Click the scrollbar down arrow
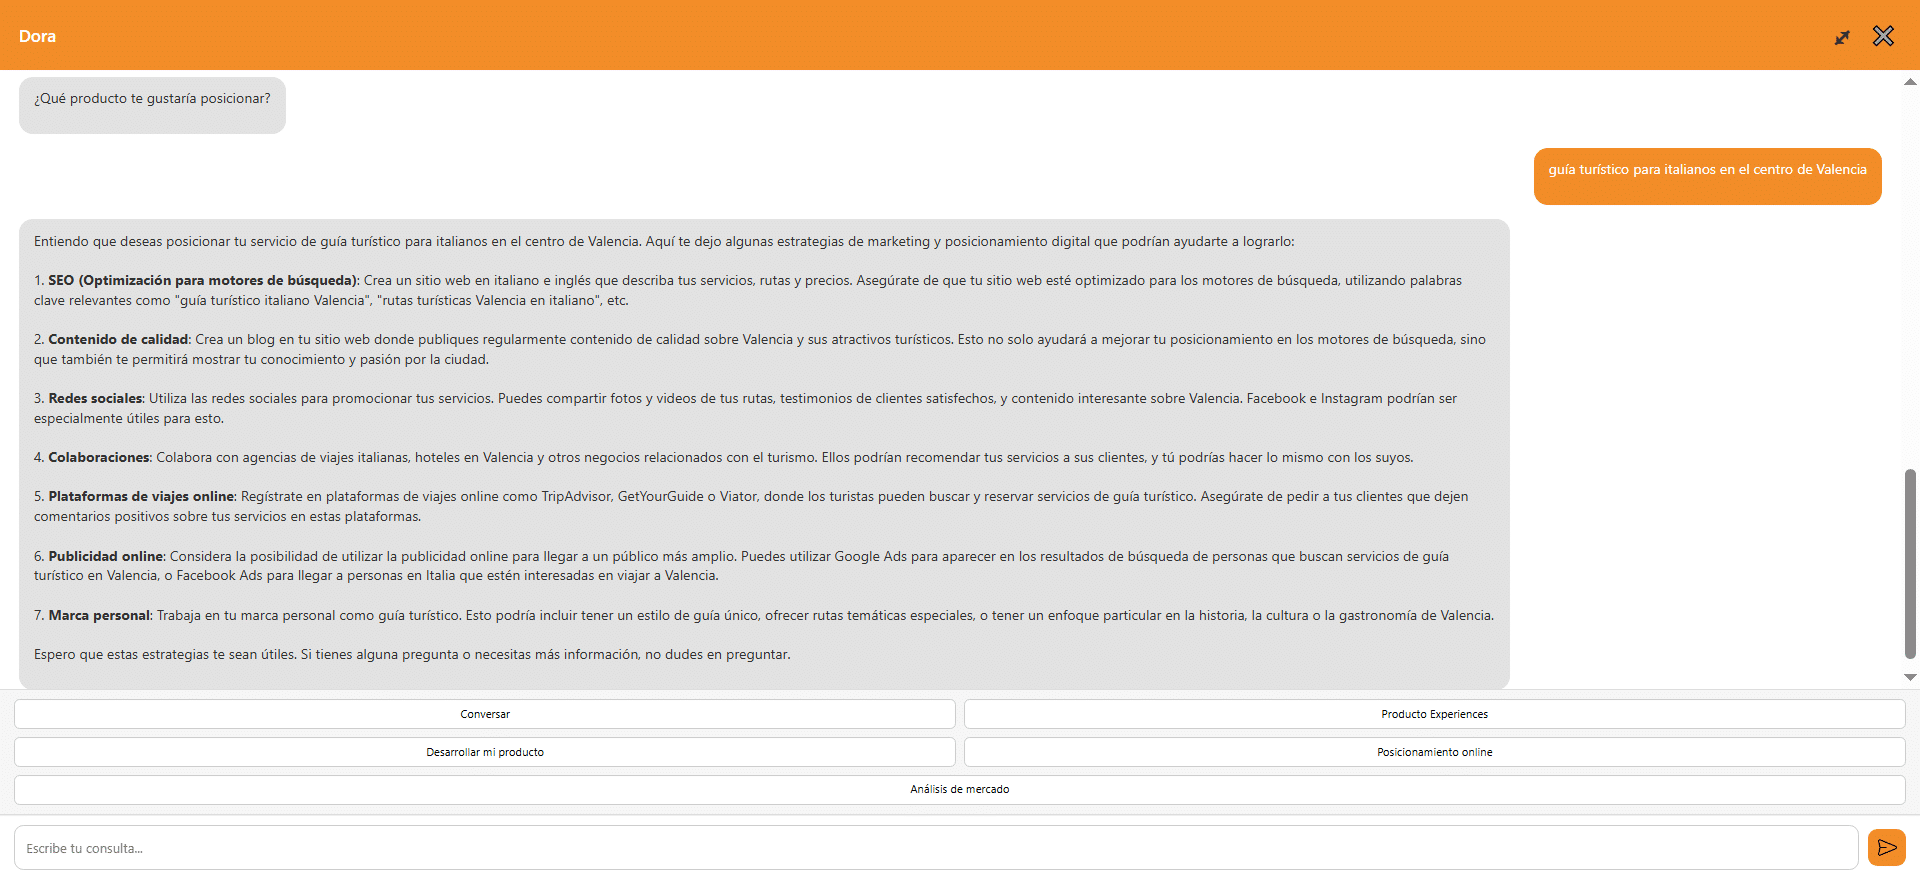Image resolution: width=1920 pixels, height=879 pixels. [x=1910, y=677]
